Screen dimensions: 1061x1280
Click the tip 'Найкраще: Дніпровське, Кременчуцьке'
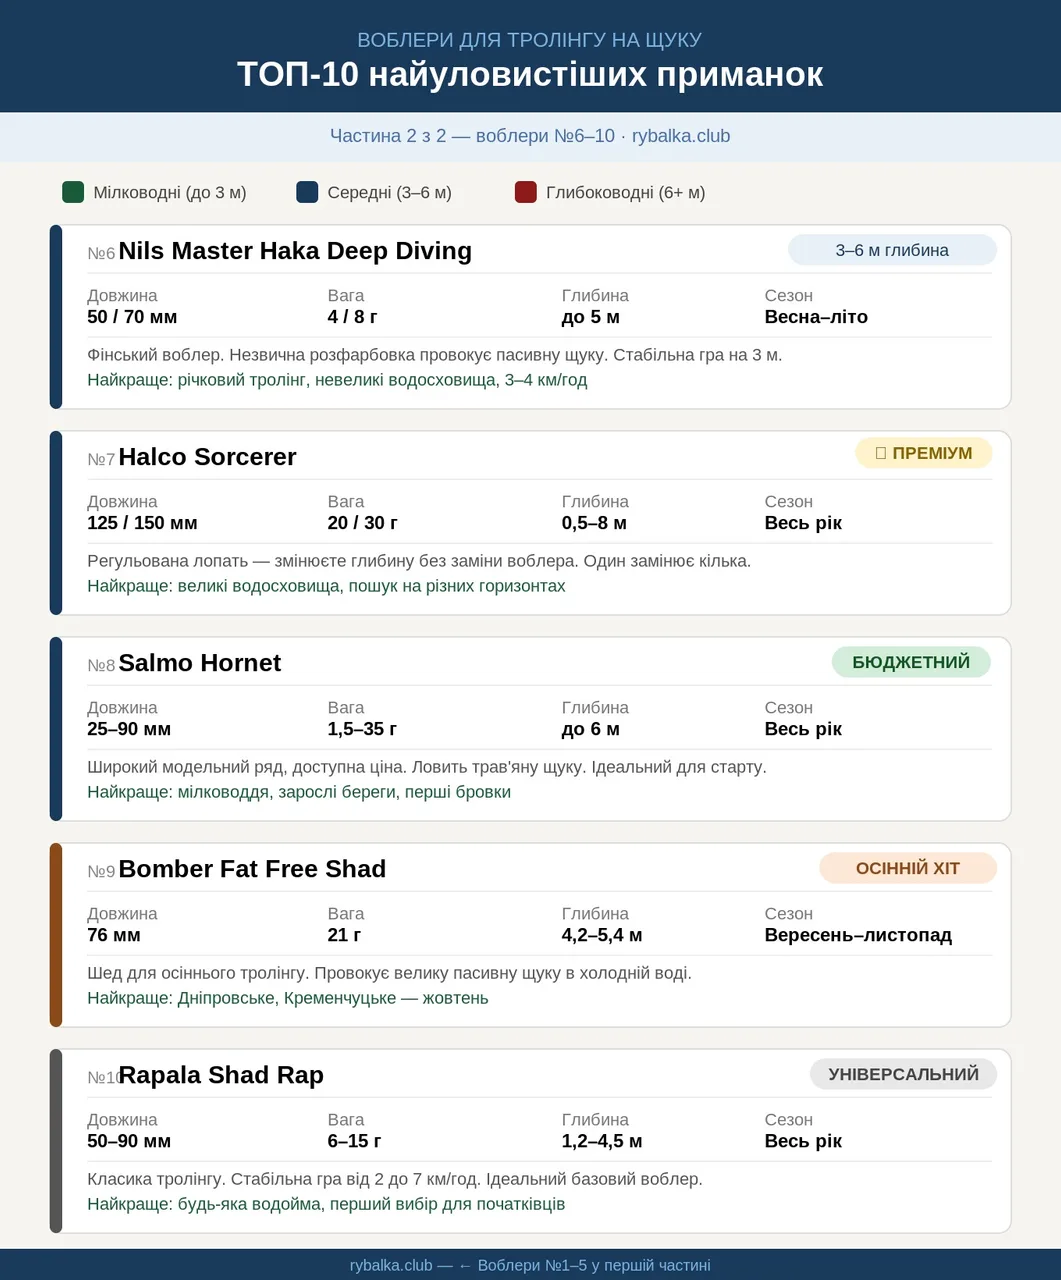pos(241,998)
